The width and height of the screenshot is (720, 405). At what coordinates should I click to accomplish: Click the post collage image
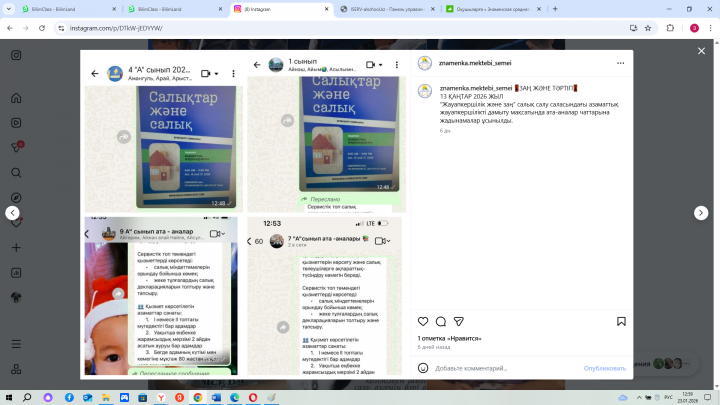click(x=245, y=214)
